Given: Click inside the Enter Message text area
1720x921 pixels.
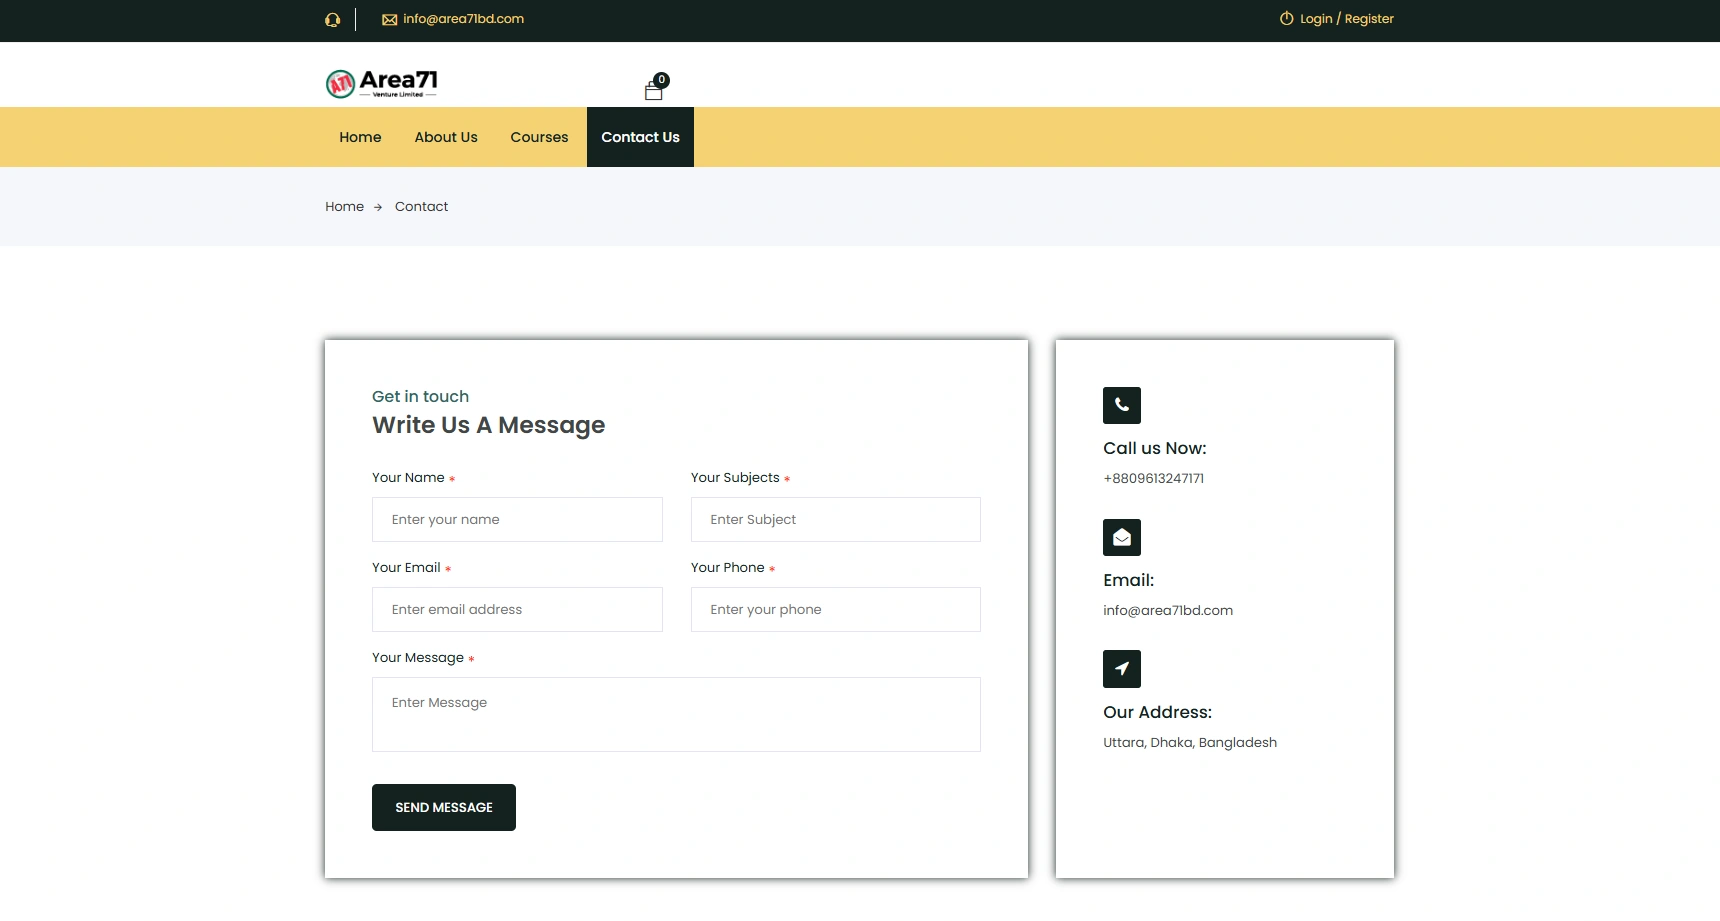Looking at the screenshot, I should click(x=676, y=714).
